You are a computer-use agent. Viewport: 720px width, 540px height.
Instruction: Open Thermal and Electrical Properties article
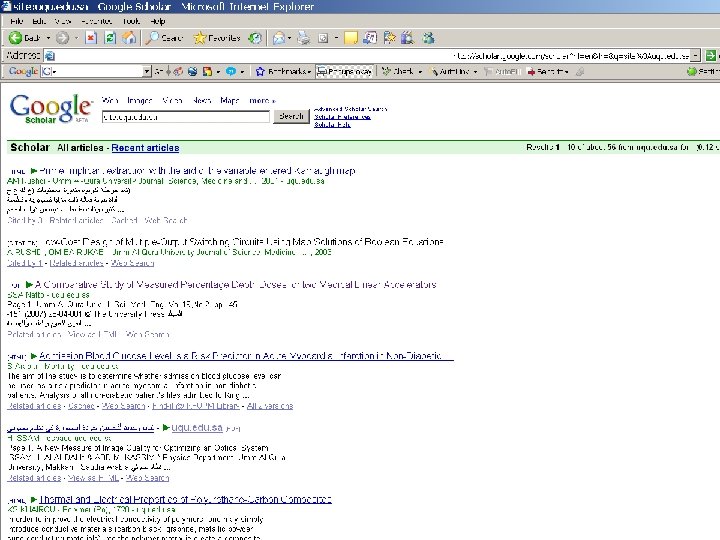pyautogui.click(x=186, y=500)
